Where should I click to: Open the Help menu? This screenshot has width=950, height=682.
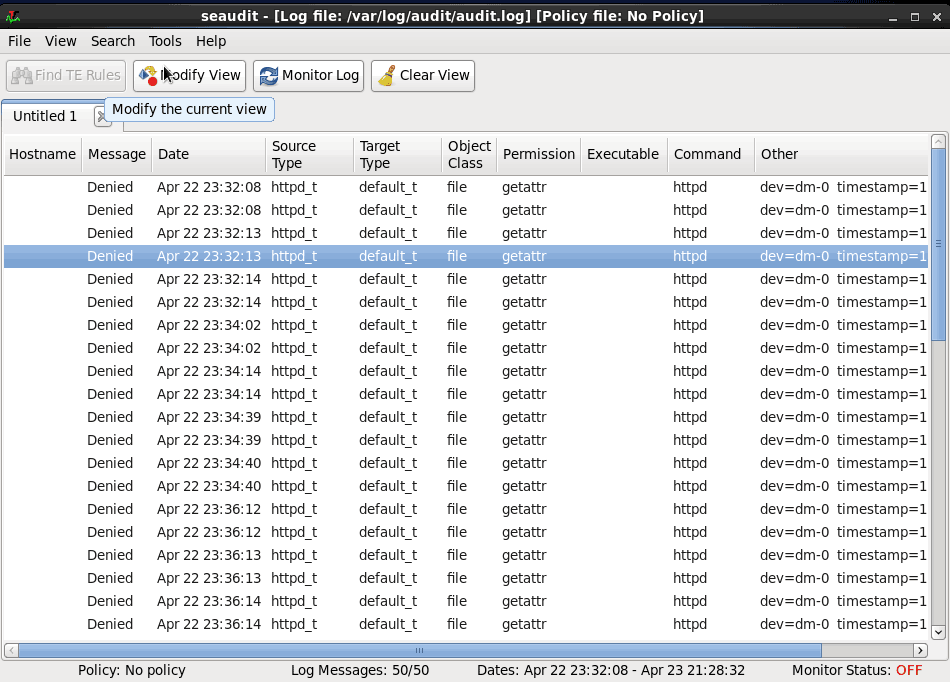[x=211, y=41]
